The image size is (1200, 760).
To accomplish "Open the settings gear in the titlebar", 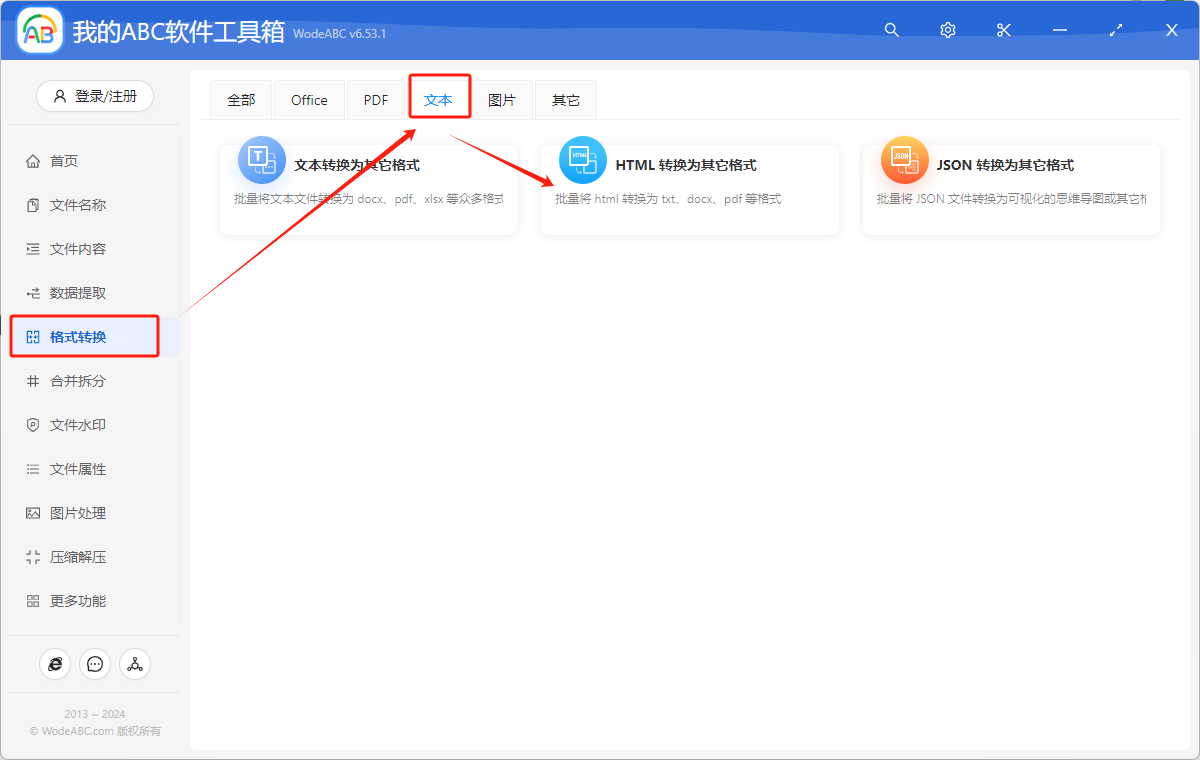I will pos(947,30).
